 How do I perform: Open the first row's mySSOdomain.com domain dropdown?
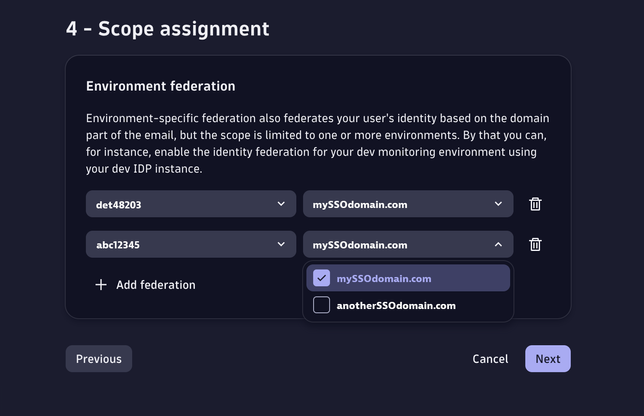click(x=400, y=204)
